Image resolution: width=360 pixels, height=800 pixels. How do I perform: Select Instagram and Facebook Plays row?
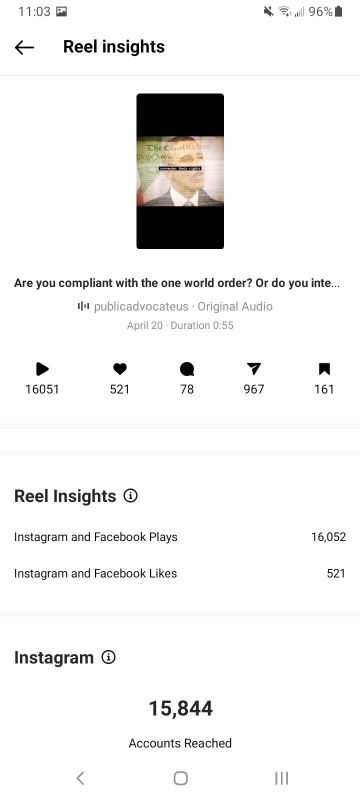pos(180,537)
